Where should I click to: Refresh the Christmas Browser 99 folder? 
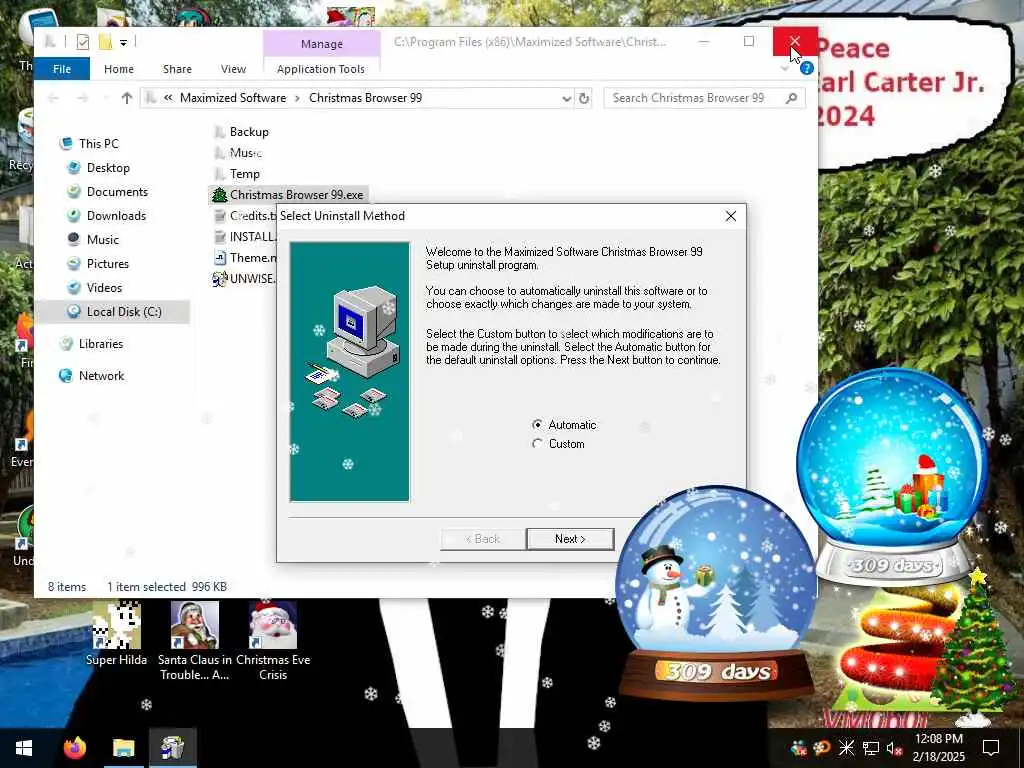(584, 98)
